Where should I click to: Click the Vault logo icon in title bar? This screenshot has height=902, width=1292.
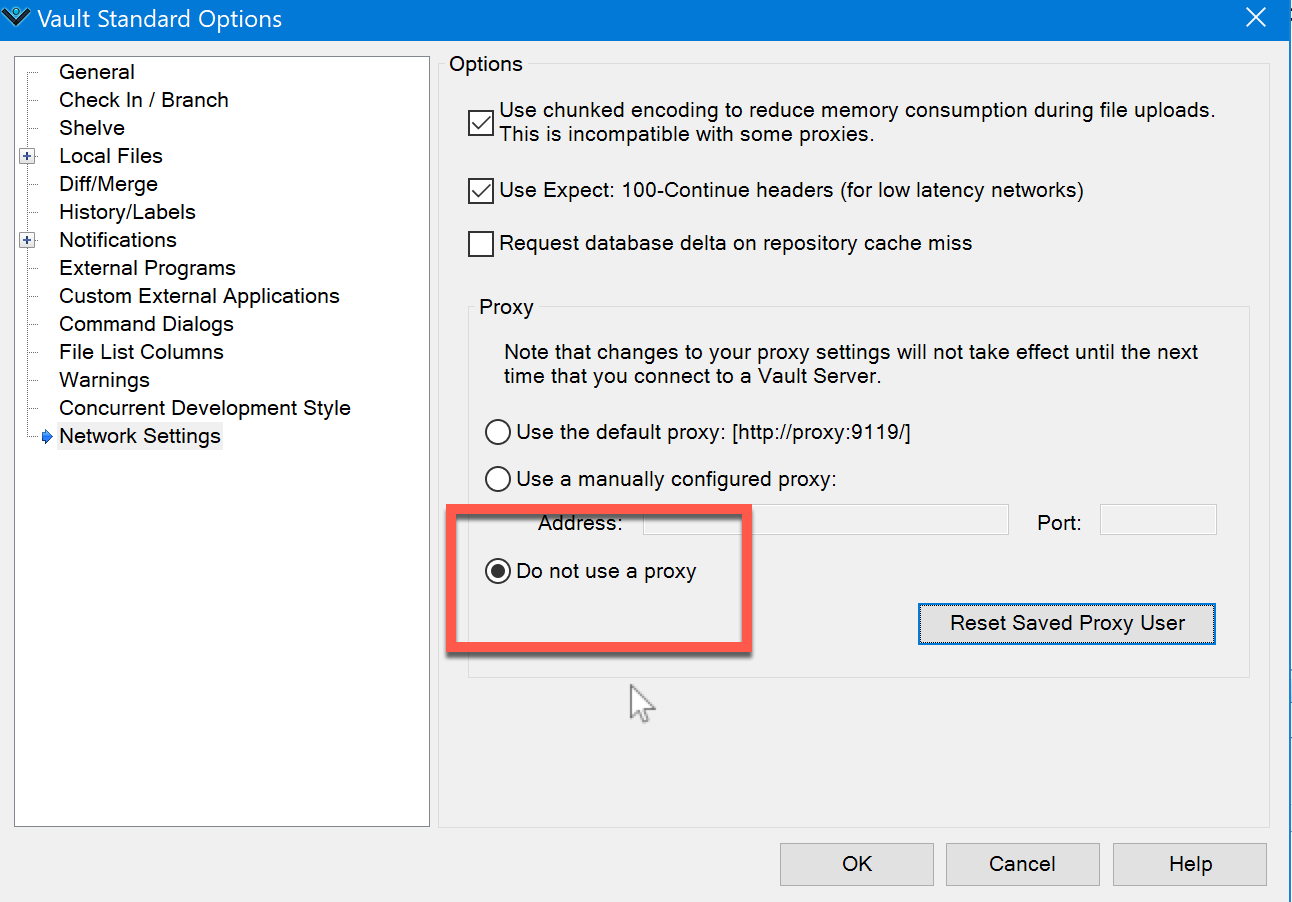[x=18, y=18]
